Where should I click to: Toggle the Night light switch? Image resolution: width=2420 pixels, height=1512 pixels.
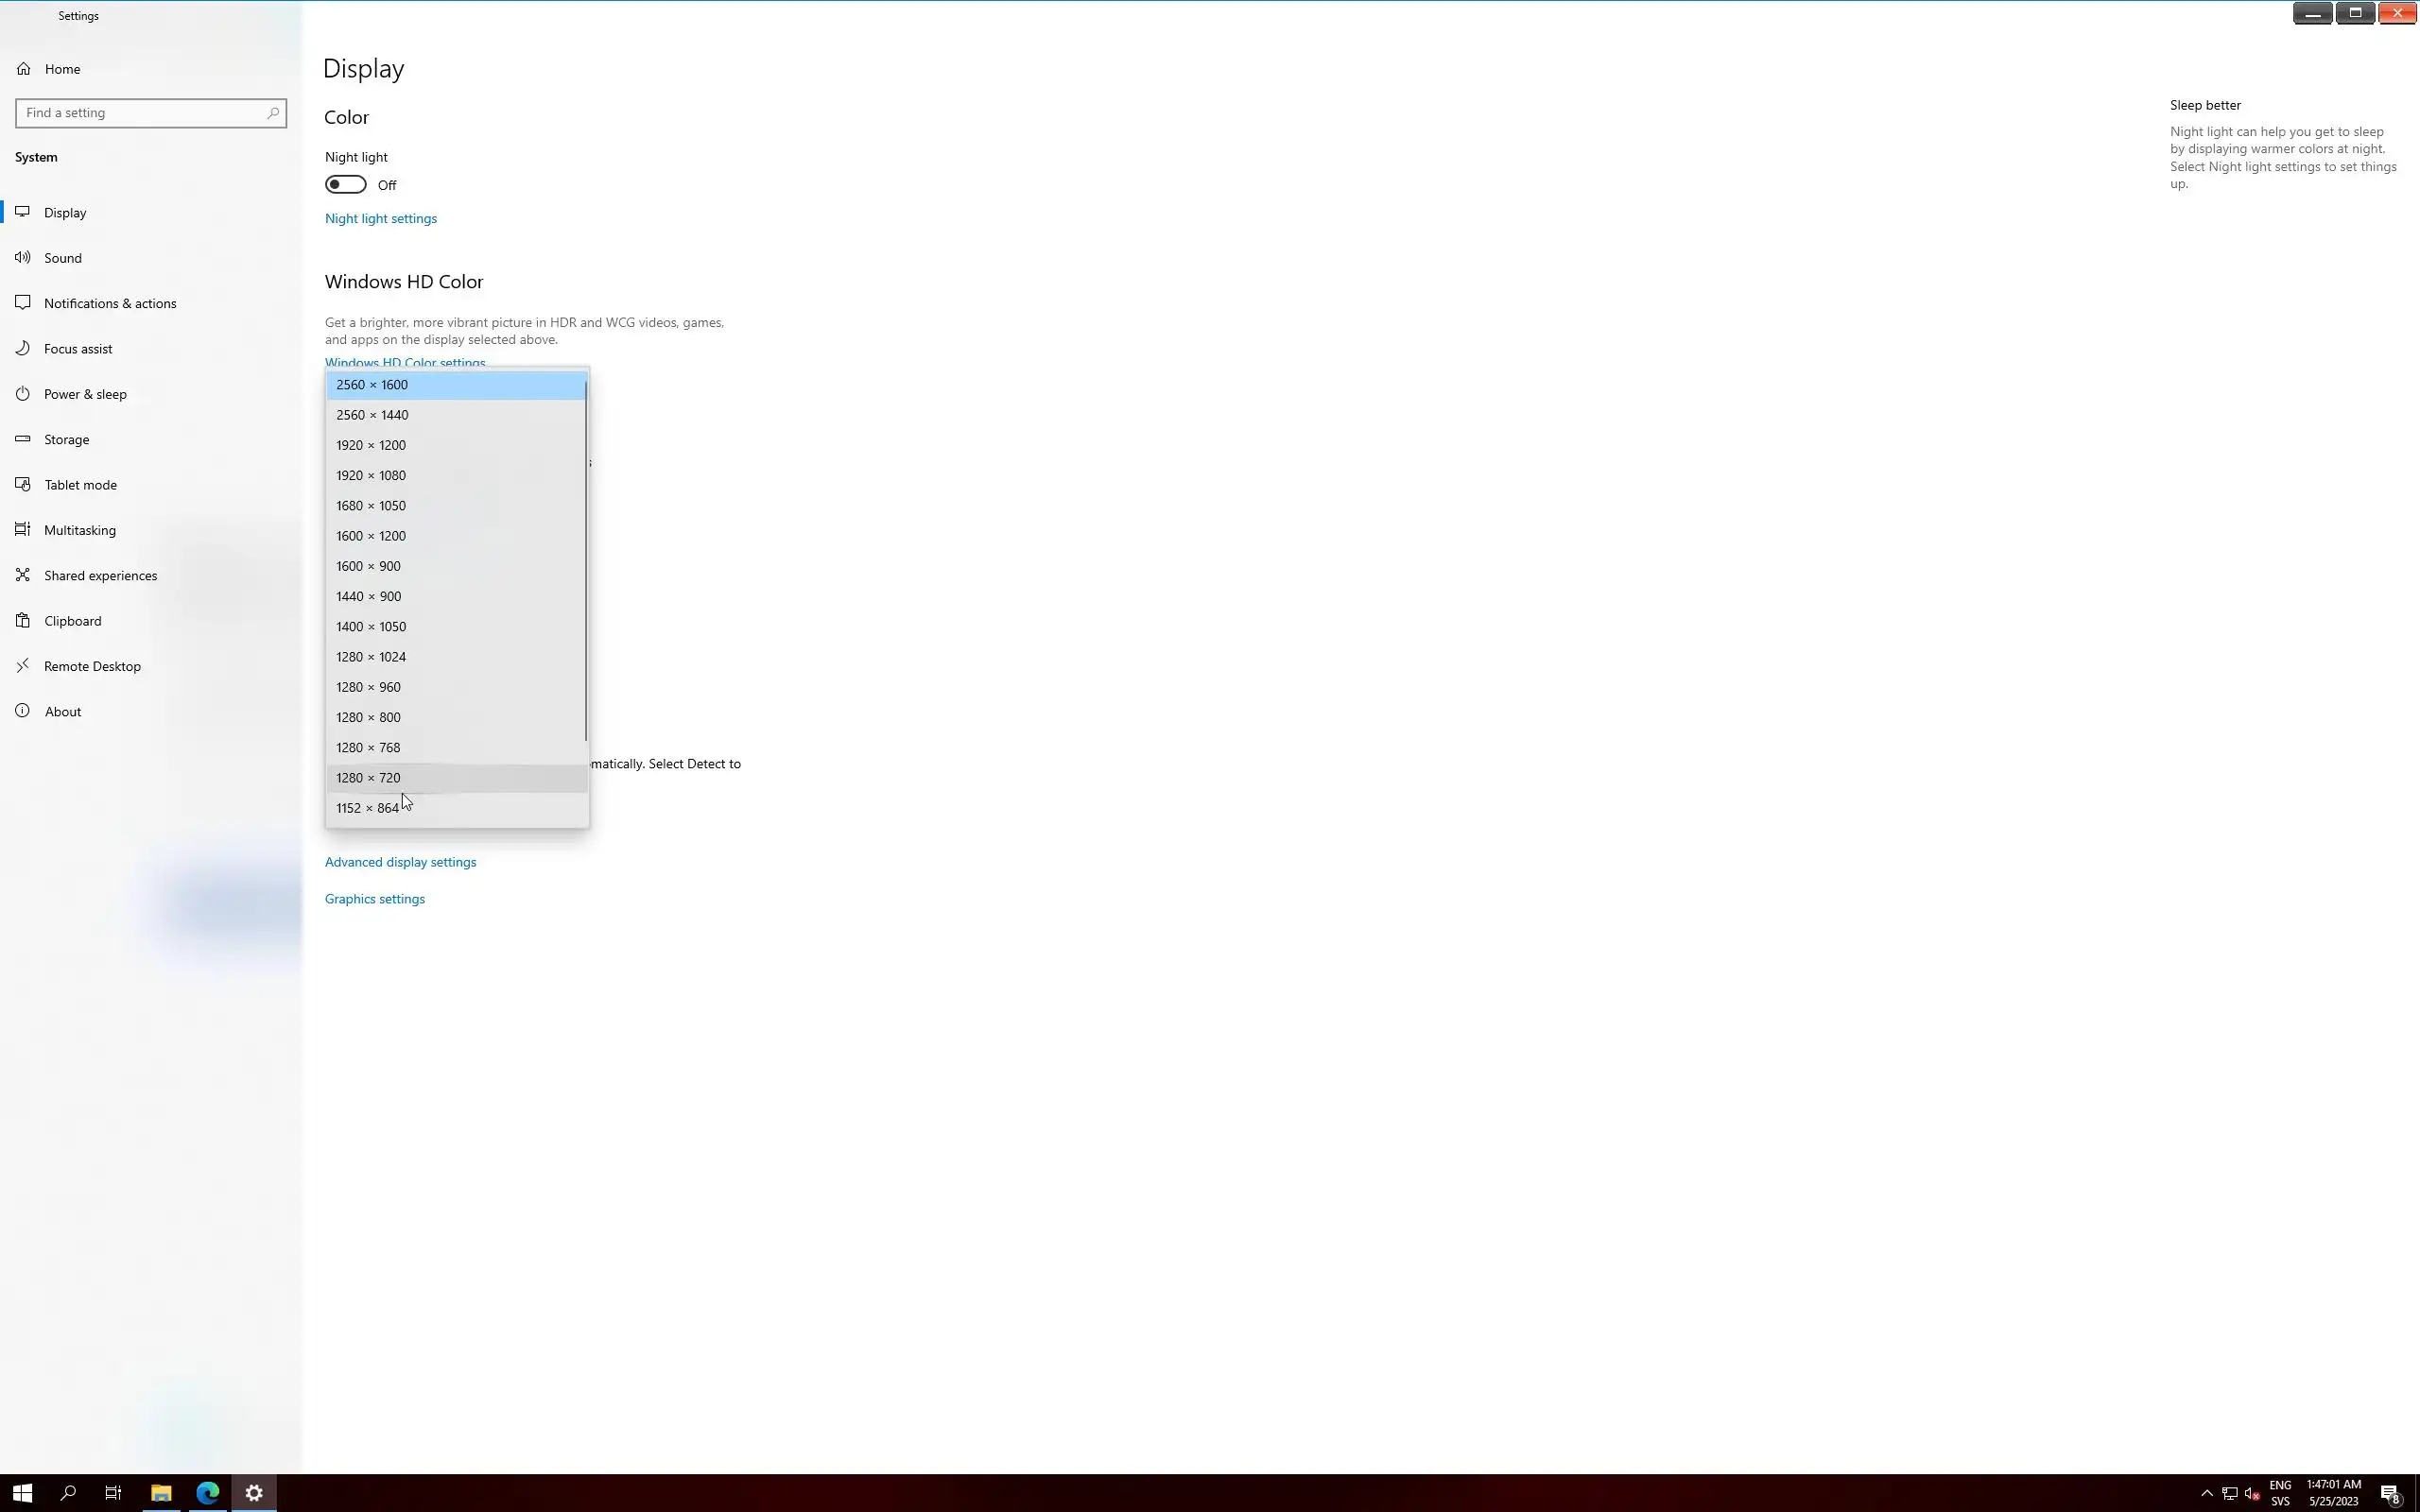(346, 185)
